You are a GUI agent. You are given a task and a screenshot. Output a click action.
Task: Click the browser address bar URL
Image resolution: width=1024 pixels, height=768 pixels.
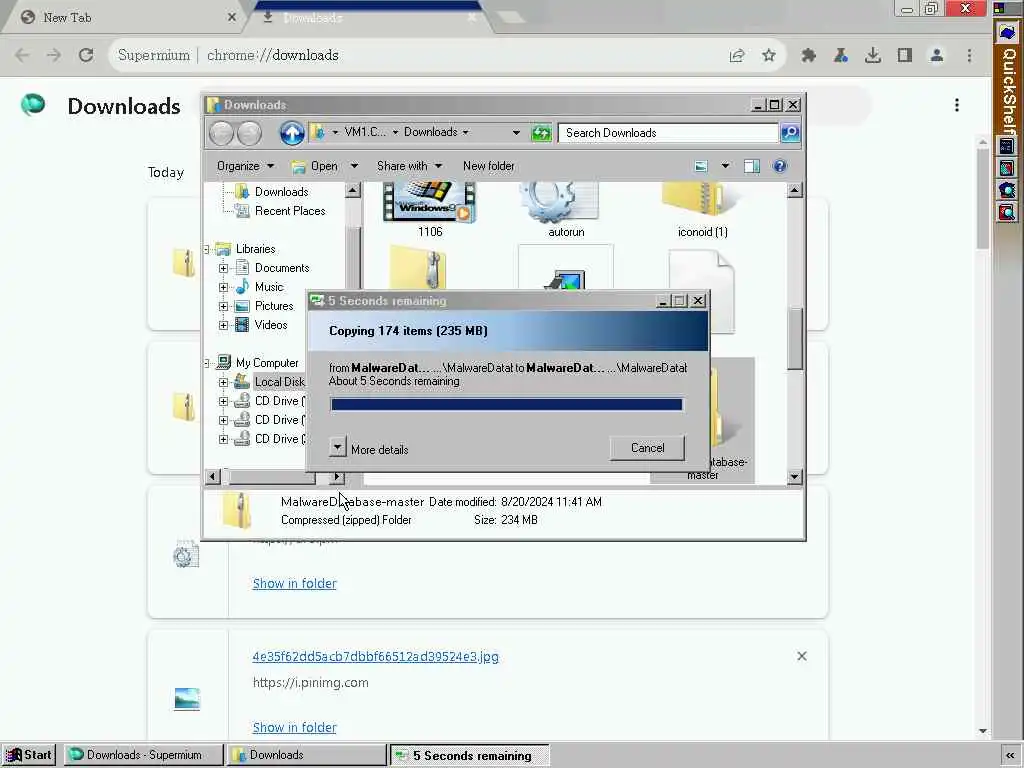[x=273, y=56]
